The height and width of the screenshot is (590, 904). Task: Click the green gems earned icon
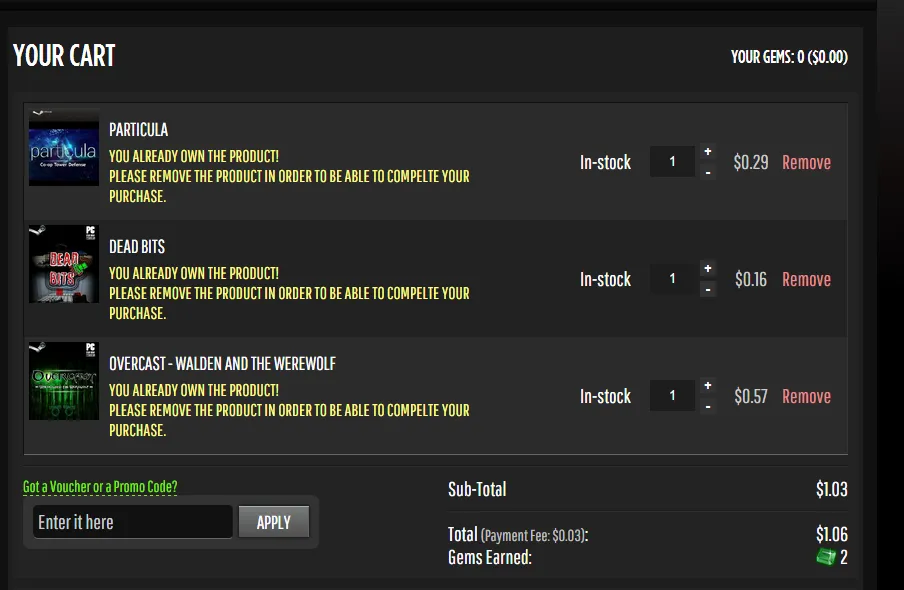(x=826, y=557)
